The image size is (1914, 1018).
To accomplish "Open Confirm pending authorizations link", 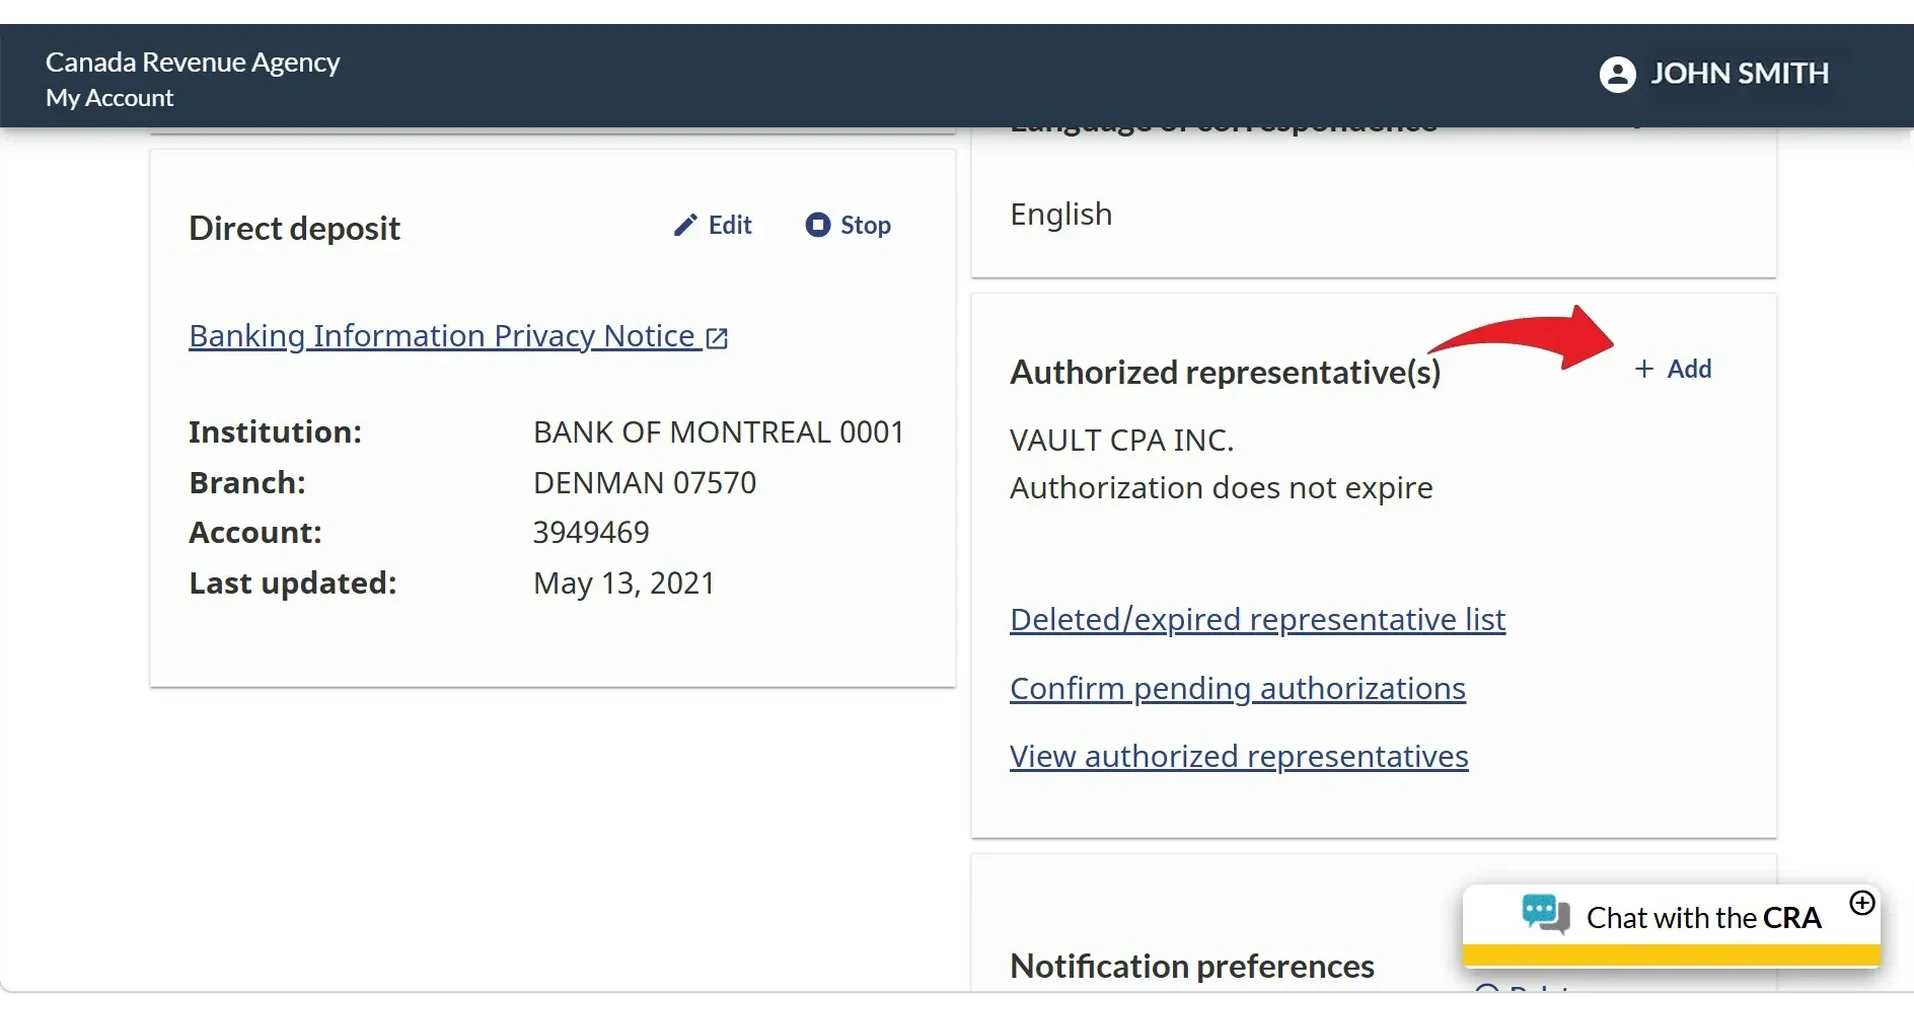I will [x=1237, y=688].
